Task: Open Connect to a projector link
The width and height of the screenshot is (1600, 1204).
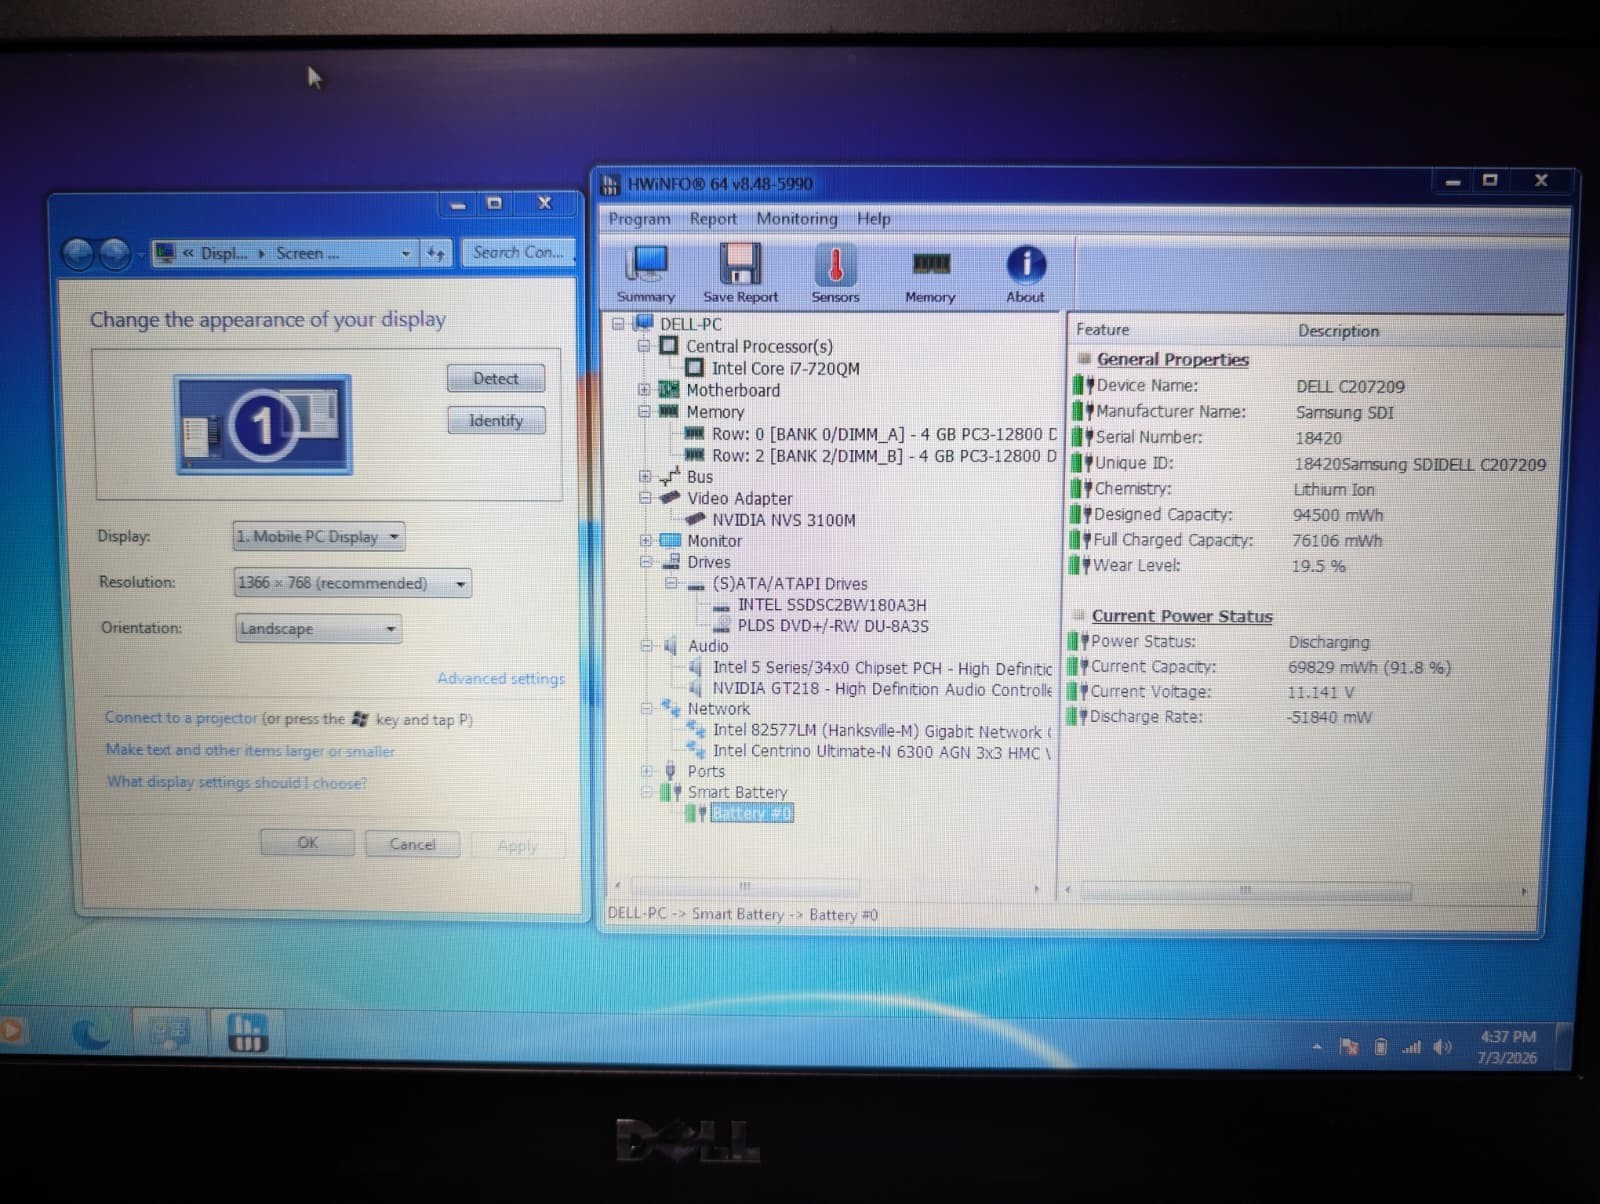Action: [x=181, y=717]
